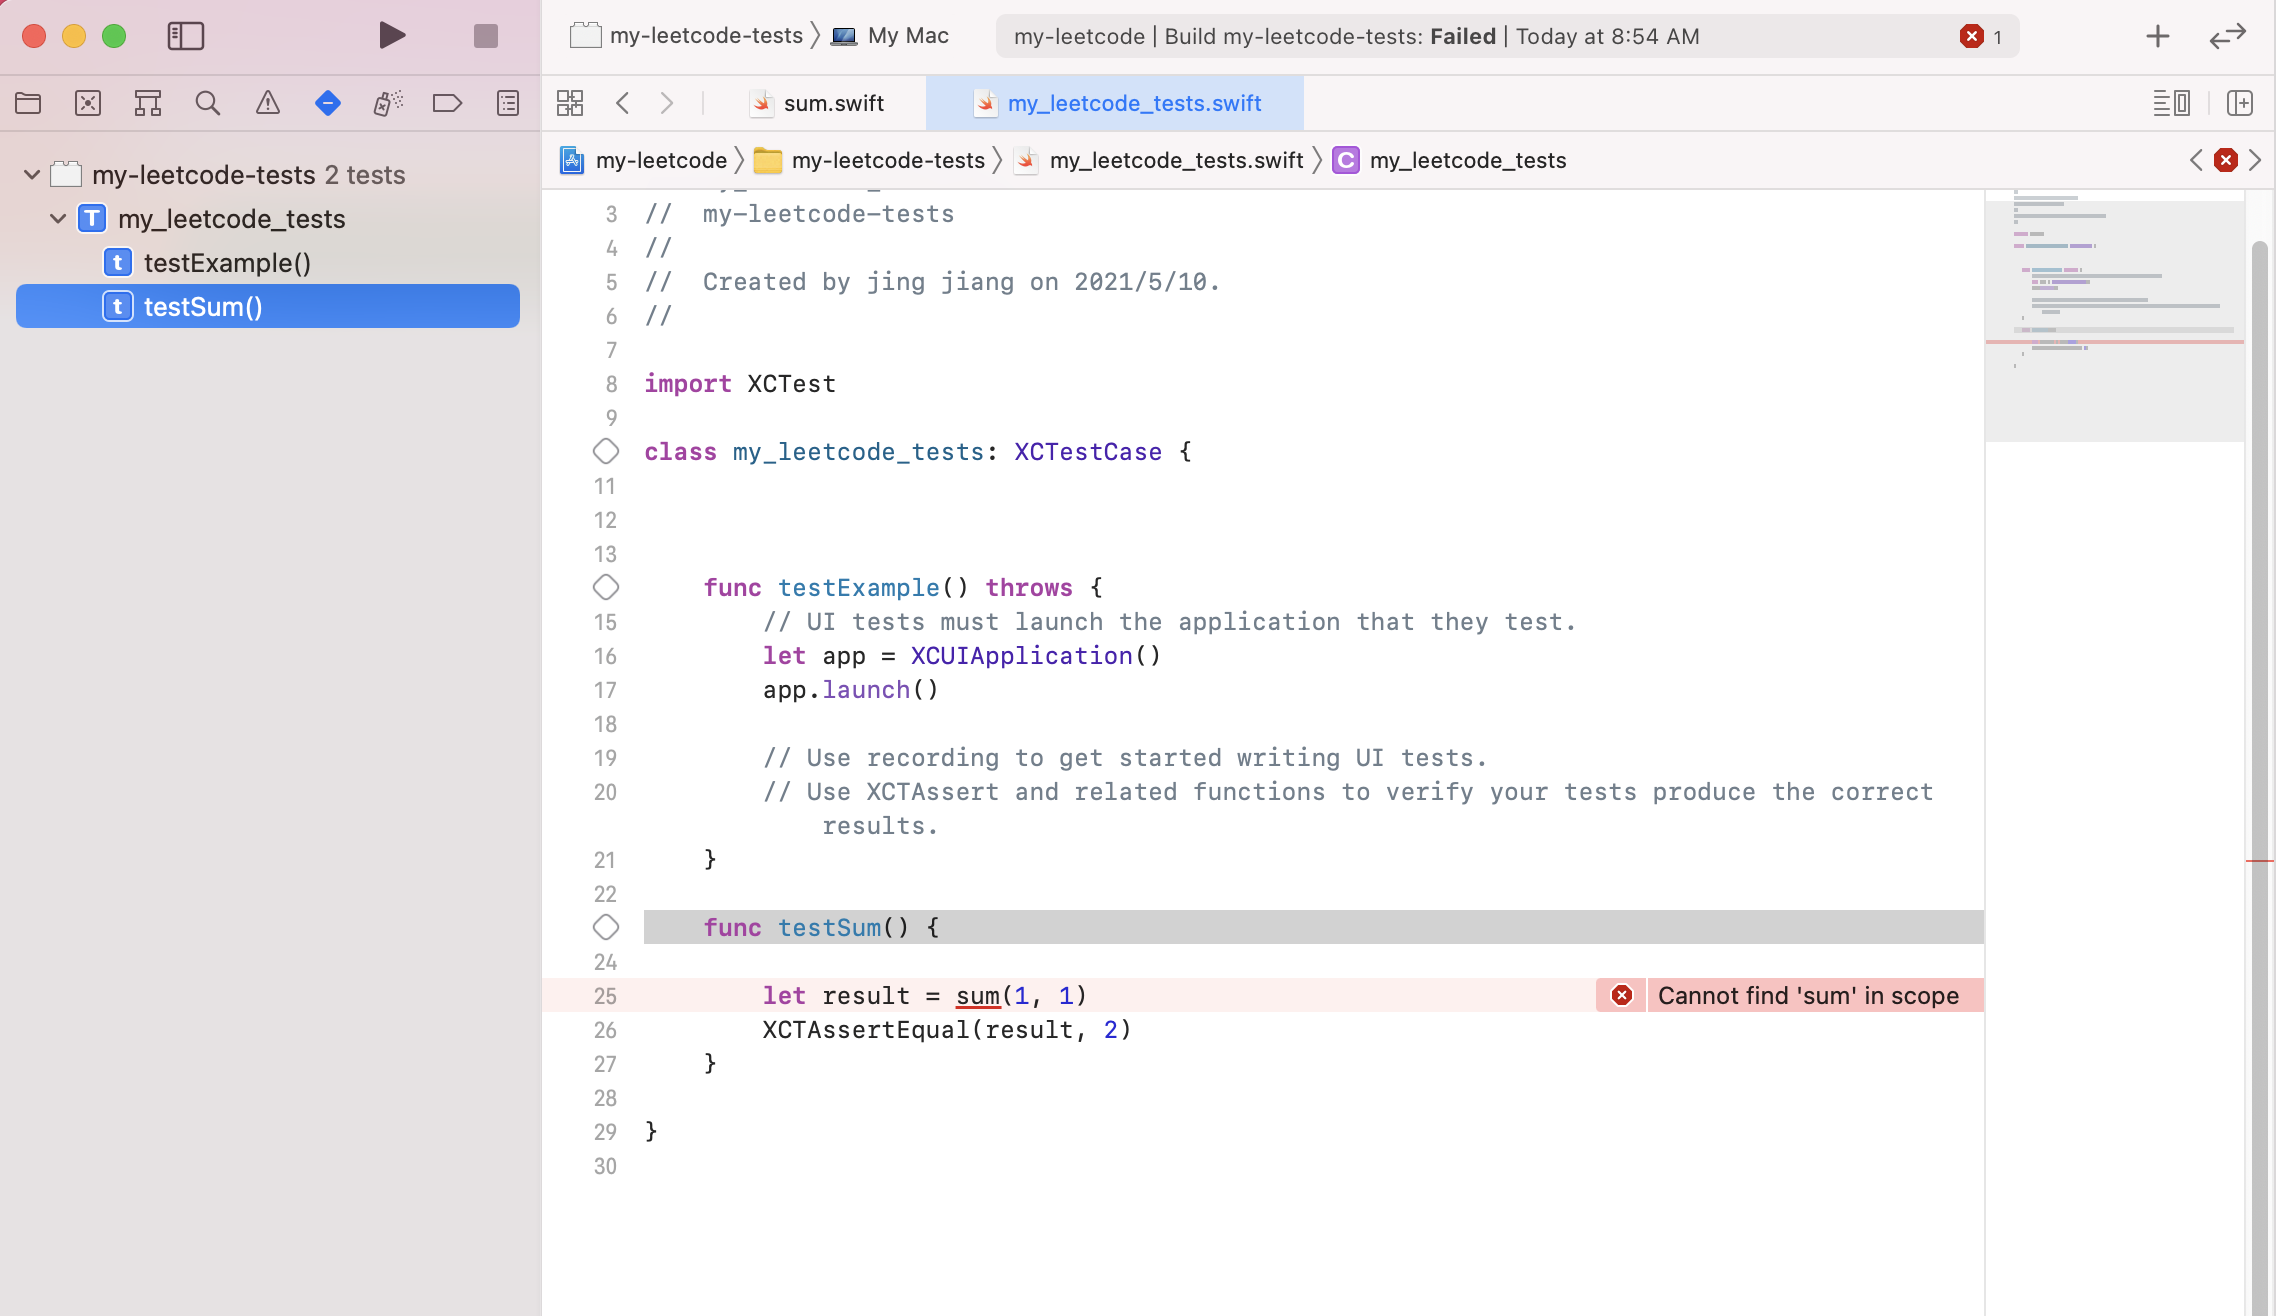Screen dimensions: 2276x1316
Task: Run testSum test diamond in gutter
Action: [x=606, y=928]
